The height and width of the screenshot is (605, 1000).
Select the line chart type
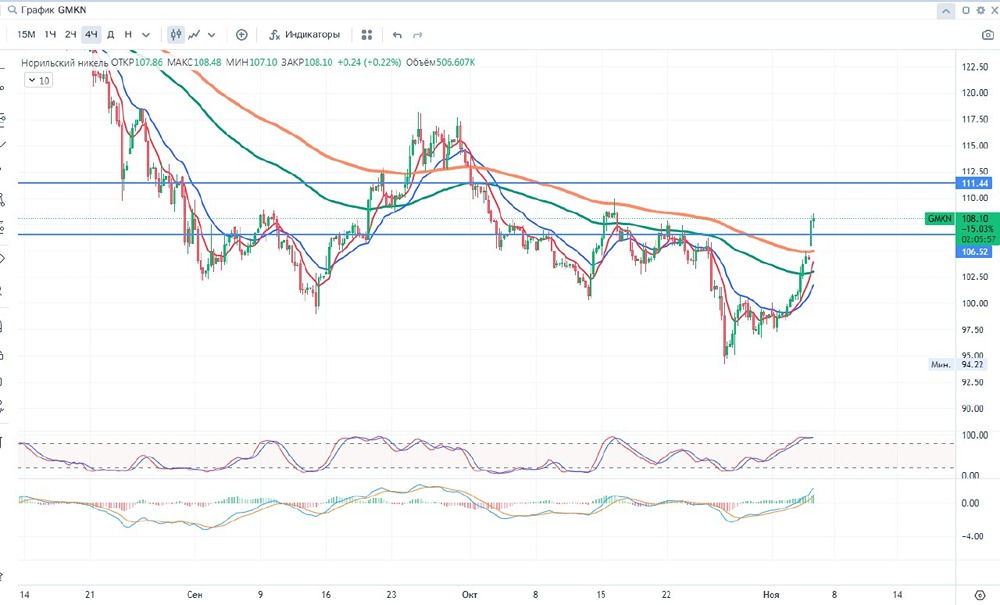point(195,34)
